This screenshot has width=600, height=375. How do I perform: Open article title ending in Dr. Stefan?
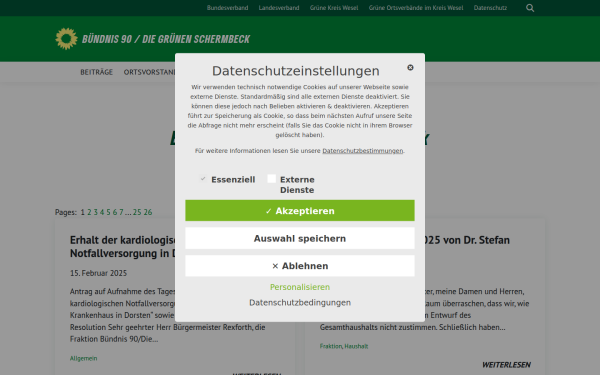coord(467,240)
